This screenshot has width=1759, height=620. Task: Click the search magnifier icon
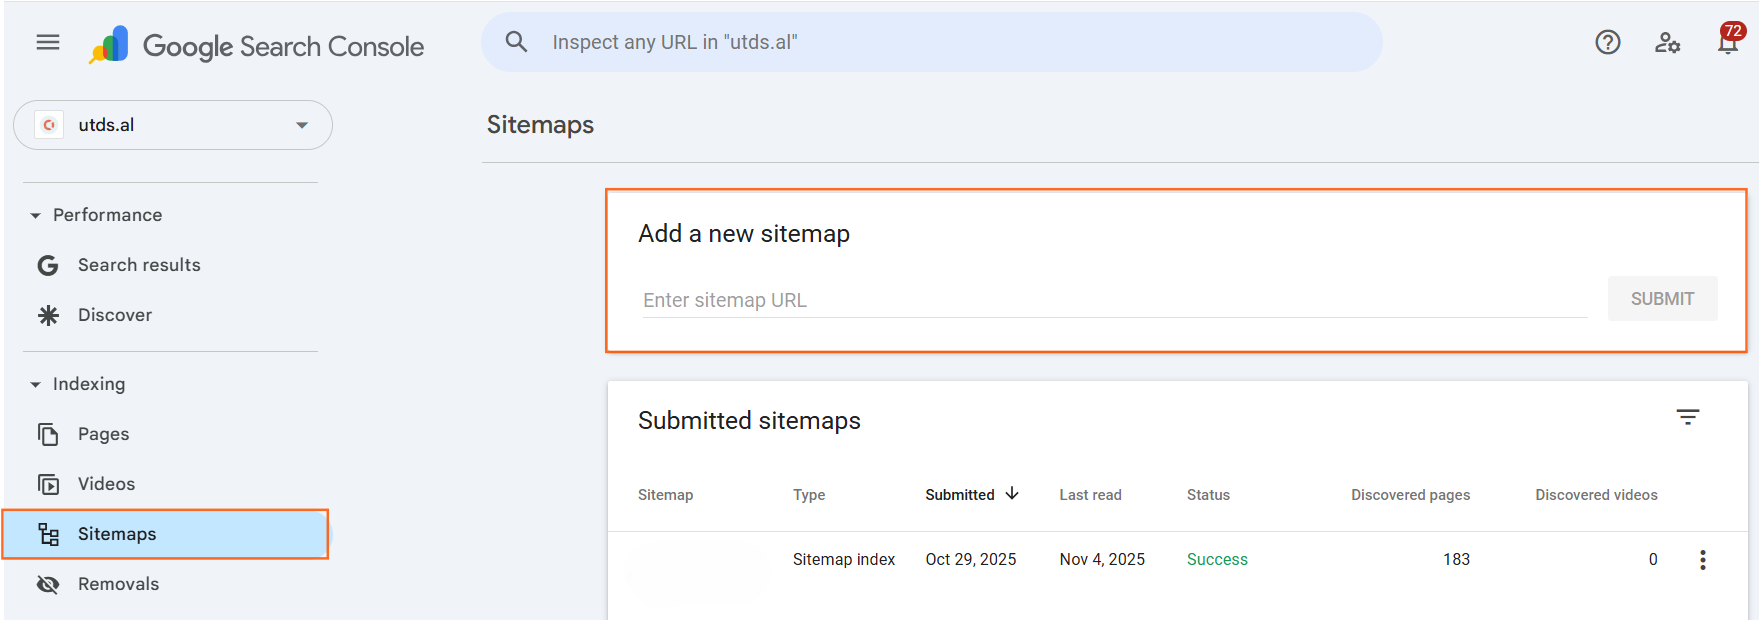click(516, 42)
